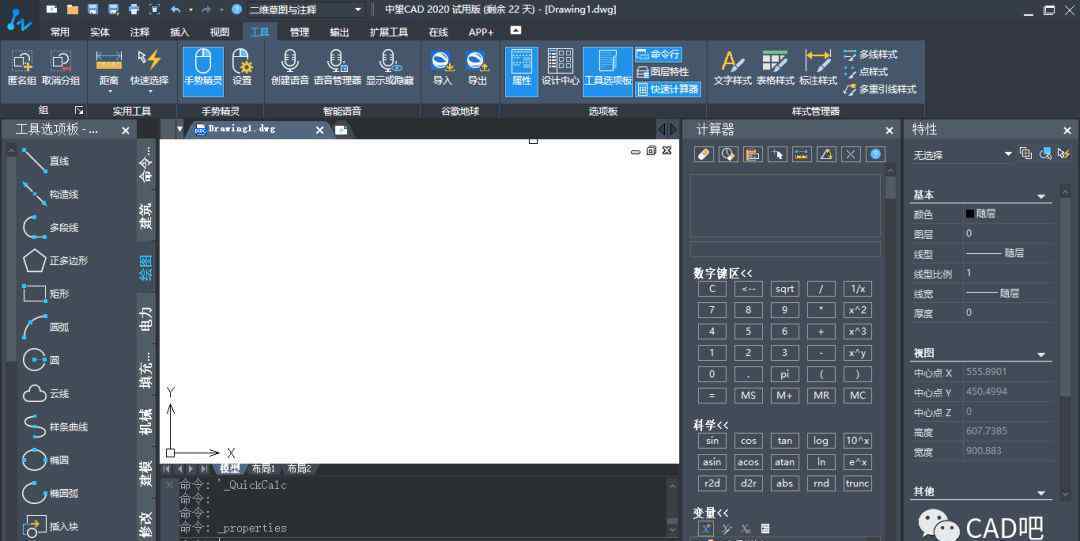The image size is (1080, 541).
Task: Open the 输出 ribbon tab
Action: pos(339,32)
